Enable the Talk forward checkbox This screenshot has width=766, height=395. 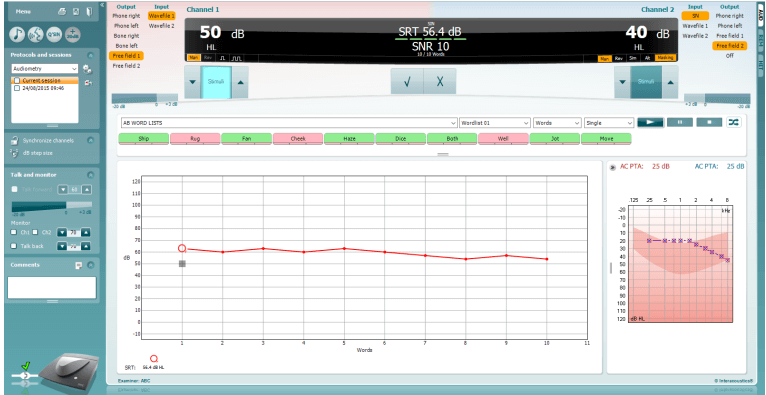pyautogui.click(x=15, y=189)
